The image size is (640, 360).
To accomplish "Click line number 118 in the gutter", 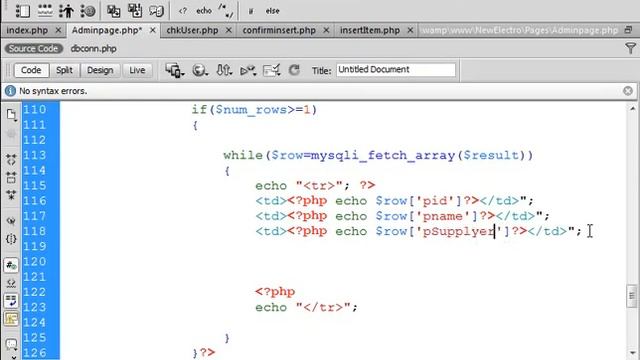I will click(34, 231).
